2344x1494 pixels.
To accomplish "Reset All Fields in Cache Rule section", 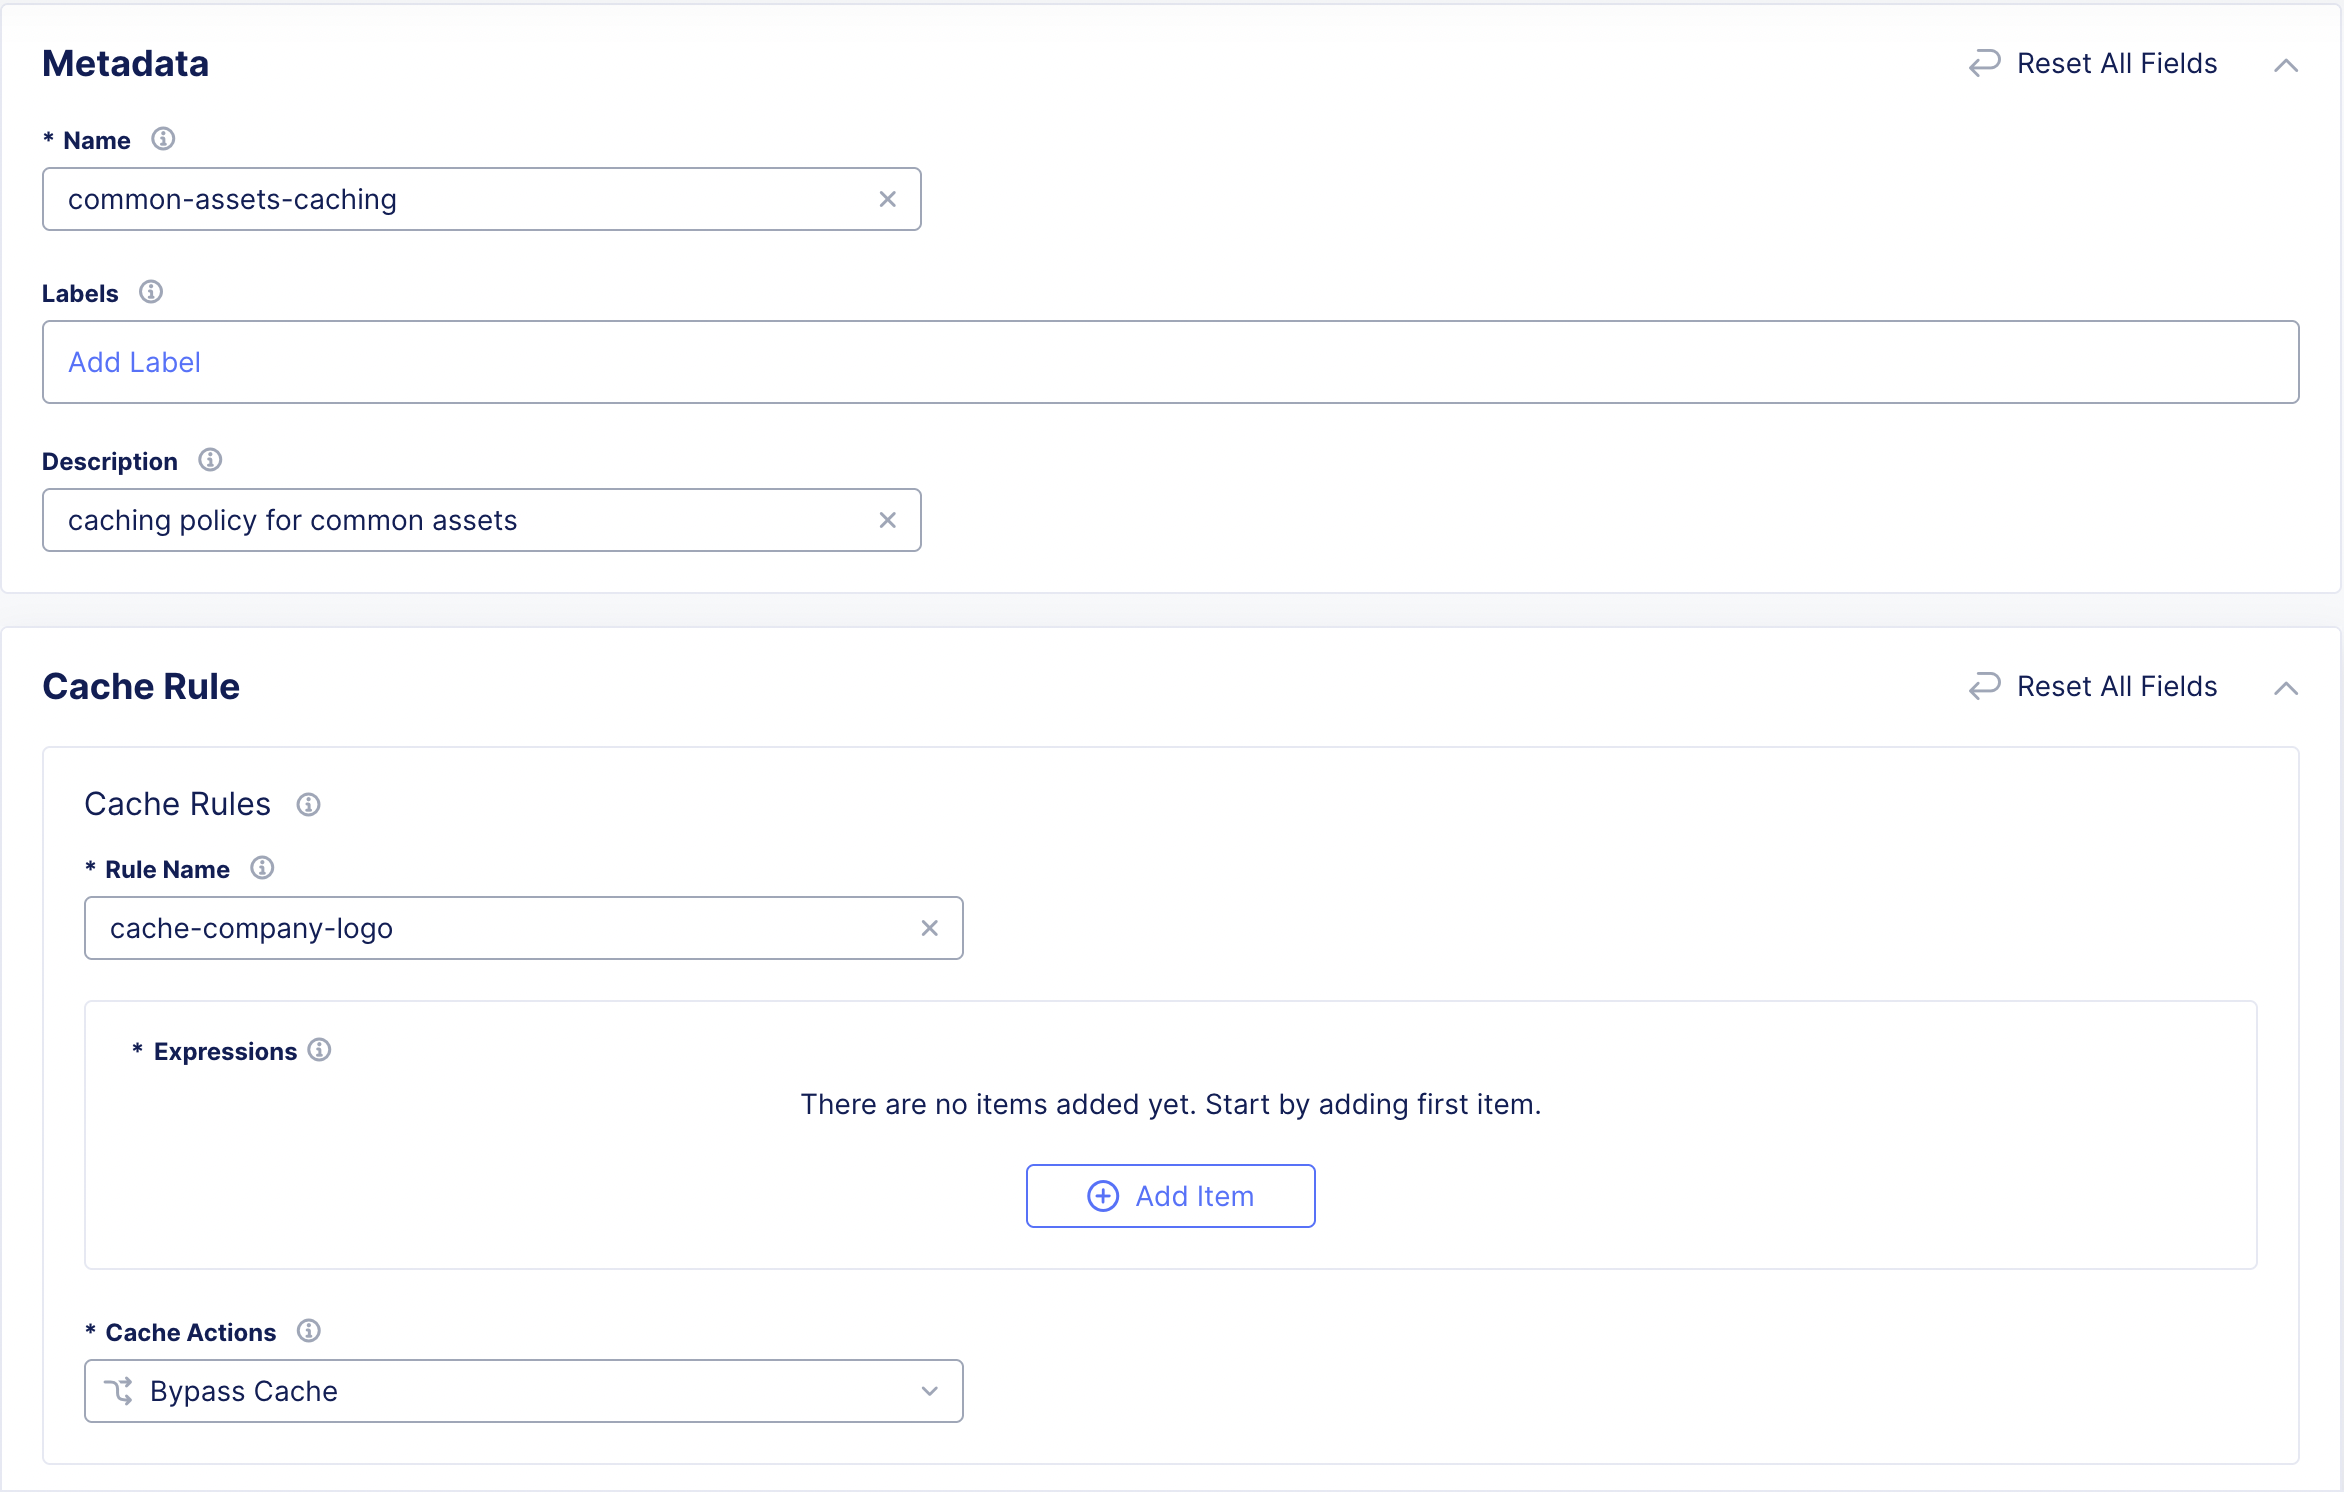I will click(x=2093, y=687).
